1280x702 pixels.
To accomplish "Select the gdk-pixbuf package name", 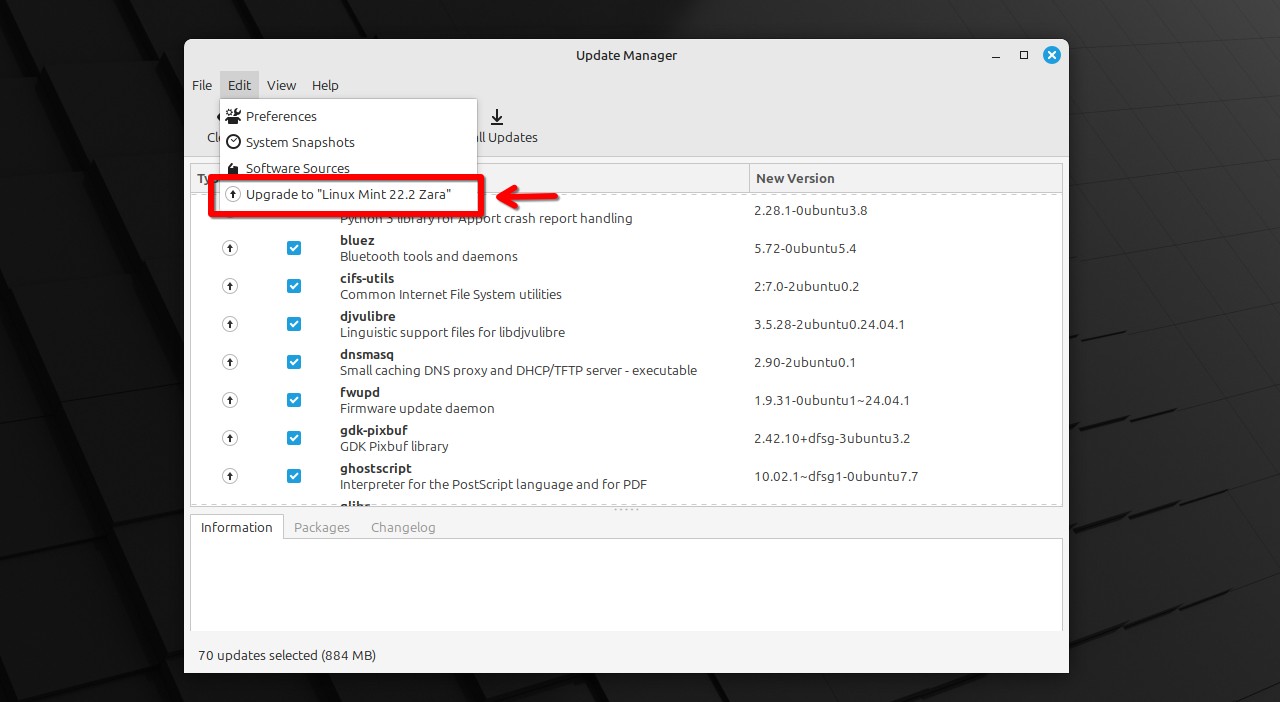I will 374,431.
